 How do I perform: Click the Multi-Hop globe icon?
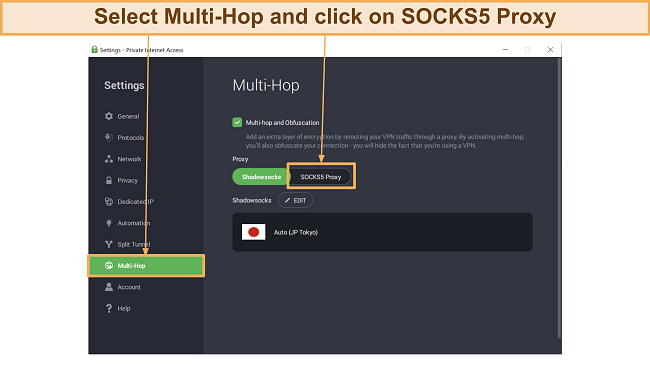[109, 266]
